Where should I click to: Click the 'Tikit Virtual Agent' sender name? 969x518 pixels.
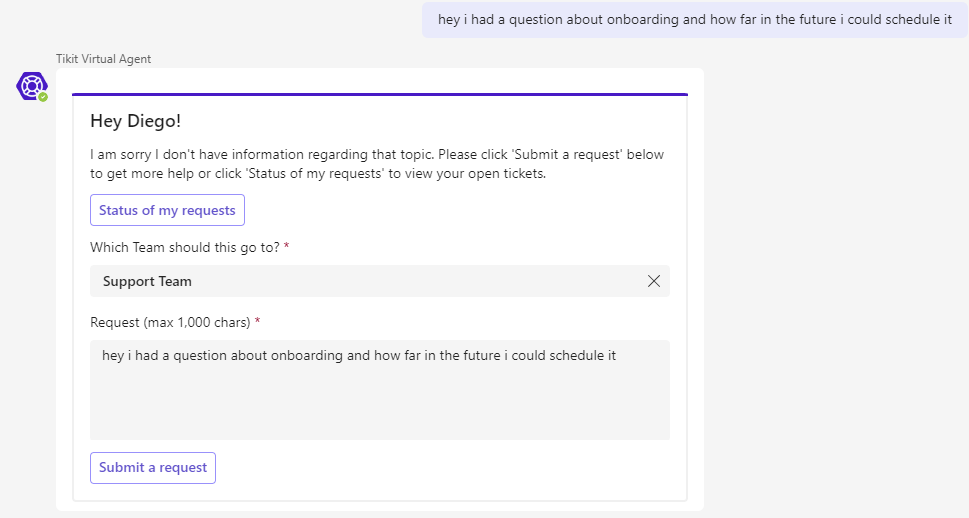(103, 59)
